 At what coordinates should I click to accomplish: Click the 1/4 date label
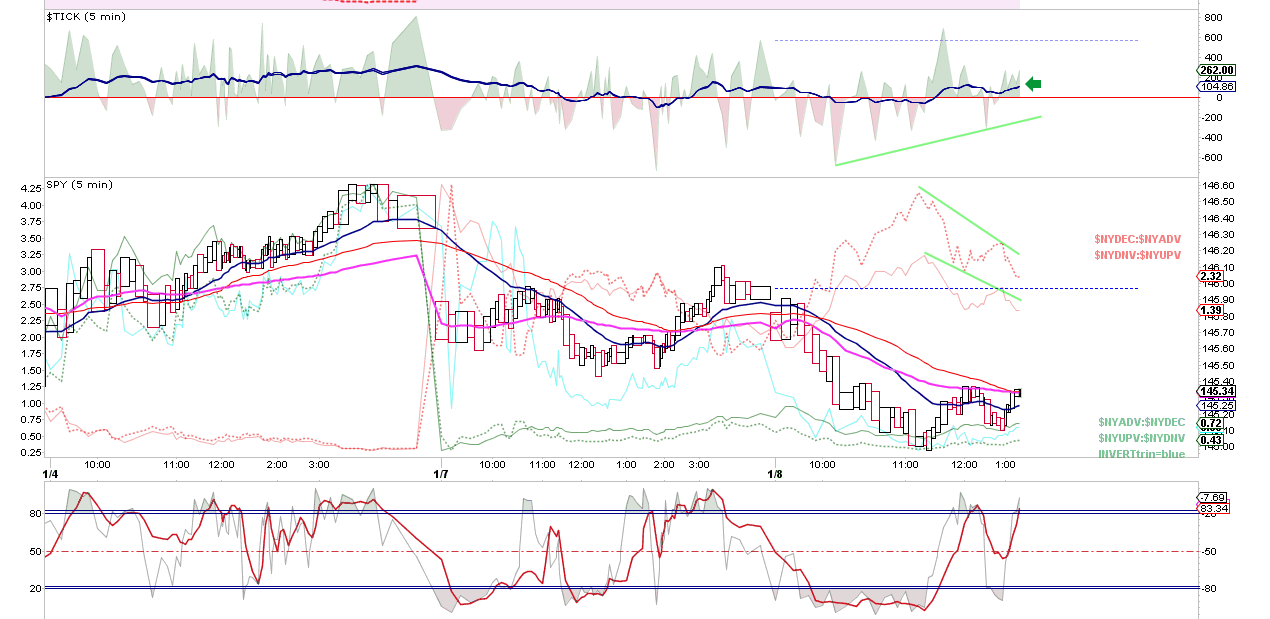[x=51, y=472]
